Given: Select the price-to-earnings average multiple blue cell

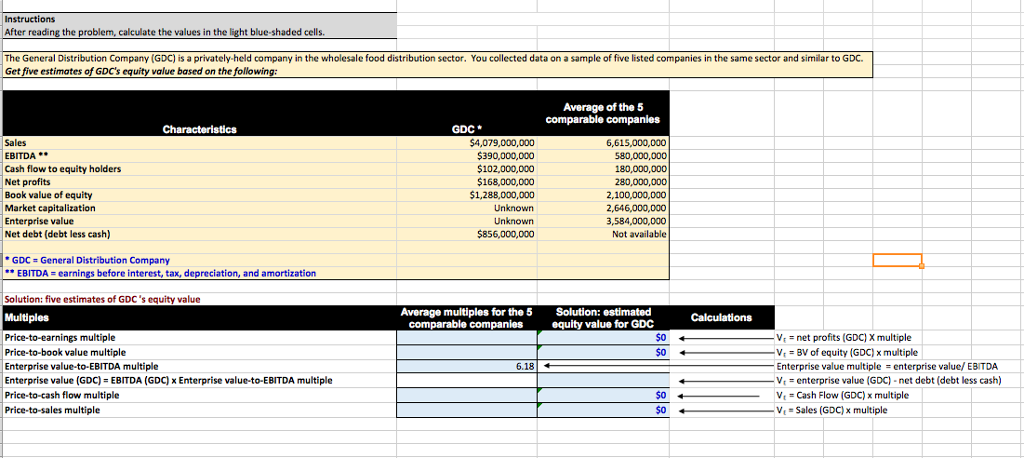Looking at the screenshot, I should tap(467, 338).
